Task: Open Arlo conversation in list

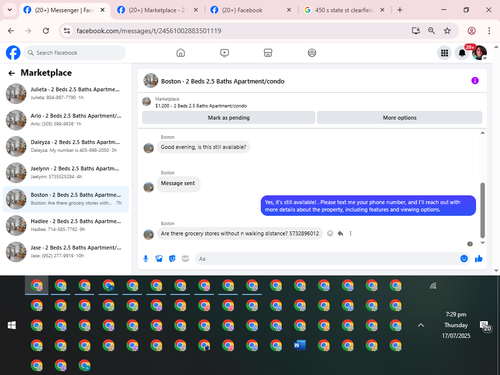Action: coord(66,120)
